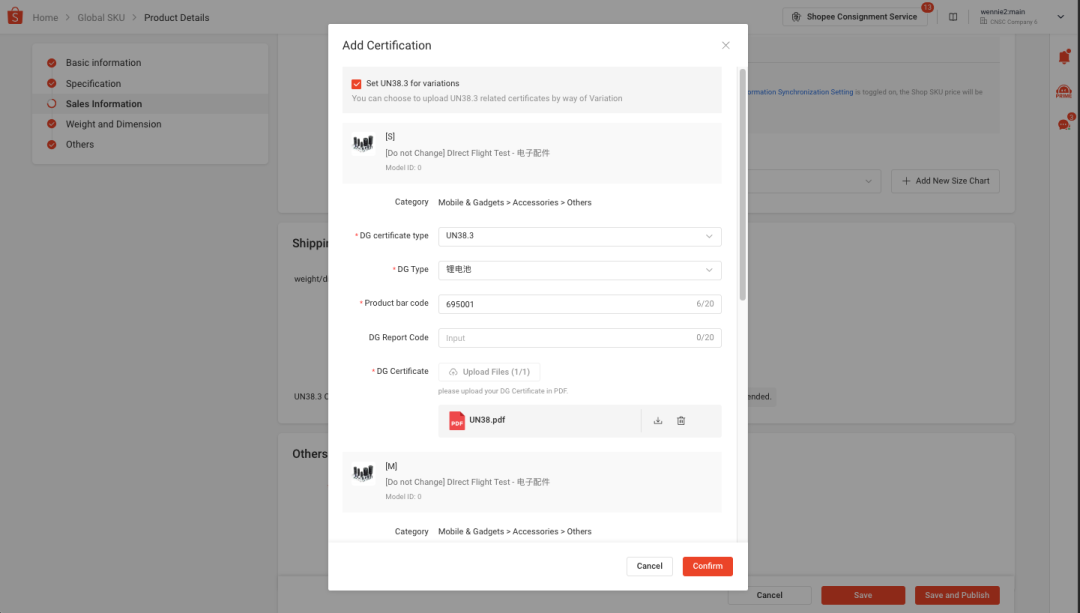This screenshot has width=1080, height=613.
Task: Click the Shopee logo icon
Action: pos(14,17)
